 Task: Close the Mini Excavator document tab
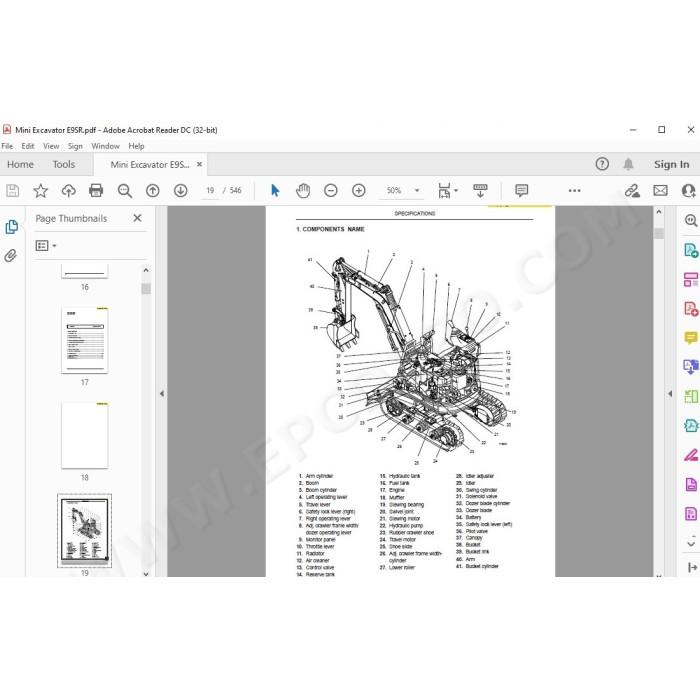pyautogui.click(x=200, y=164)
